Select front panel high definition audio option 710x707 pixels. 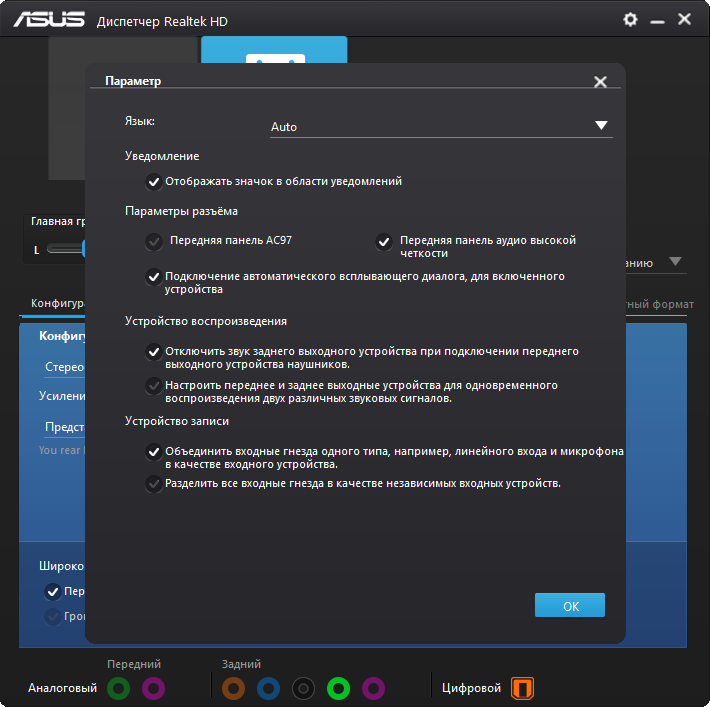(384, 242)
